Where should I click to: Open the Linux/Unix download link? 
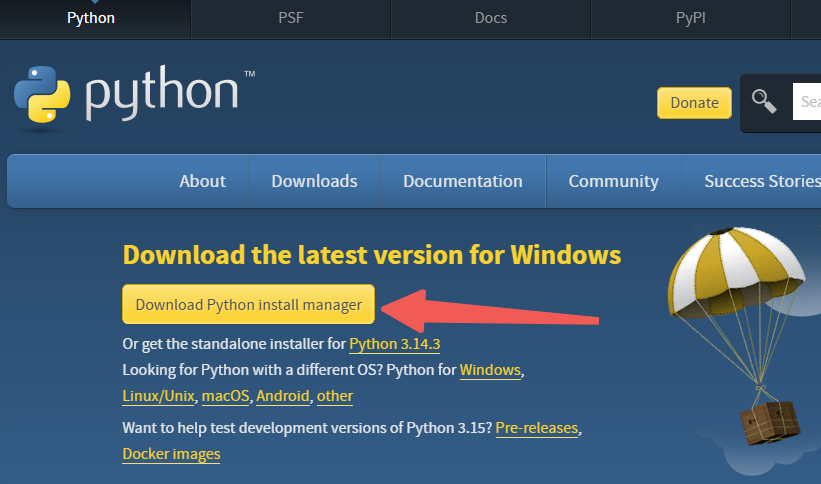coord(158,396)
